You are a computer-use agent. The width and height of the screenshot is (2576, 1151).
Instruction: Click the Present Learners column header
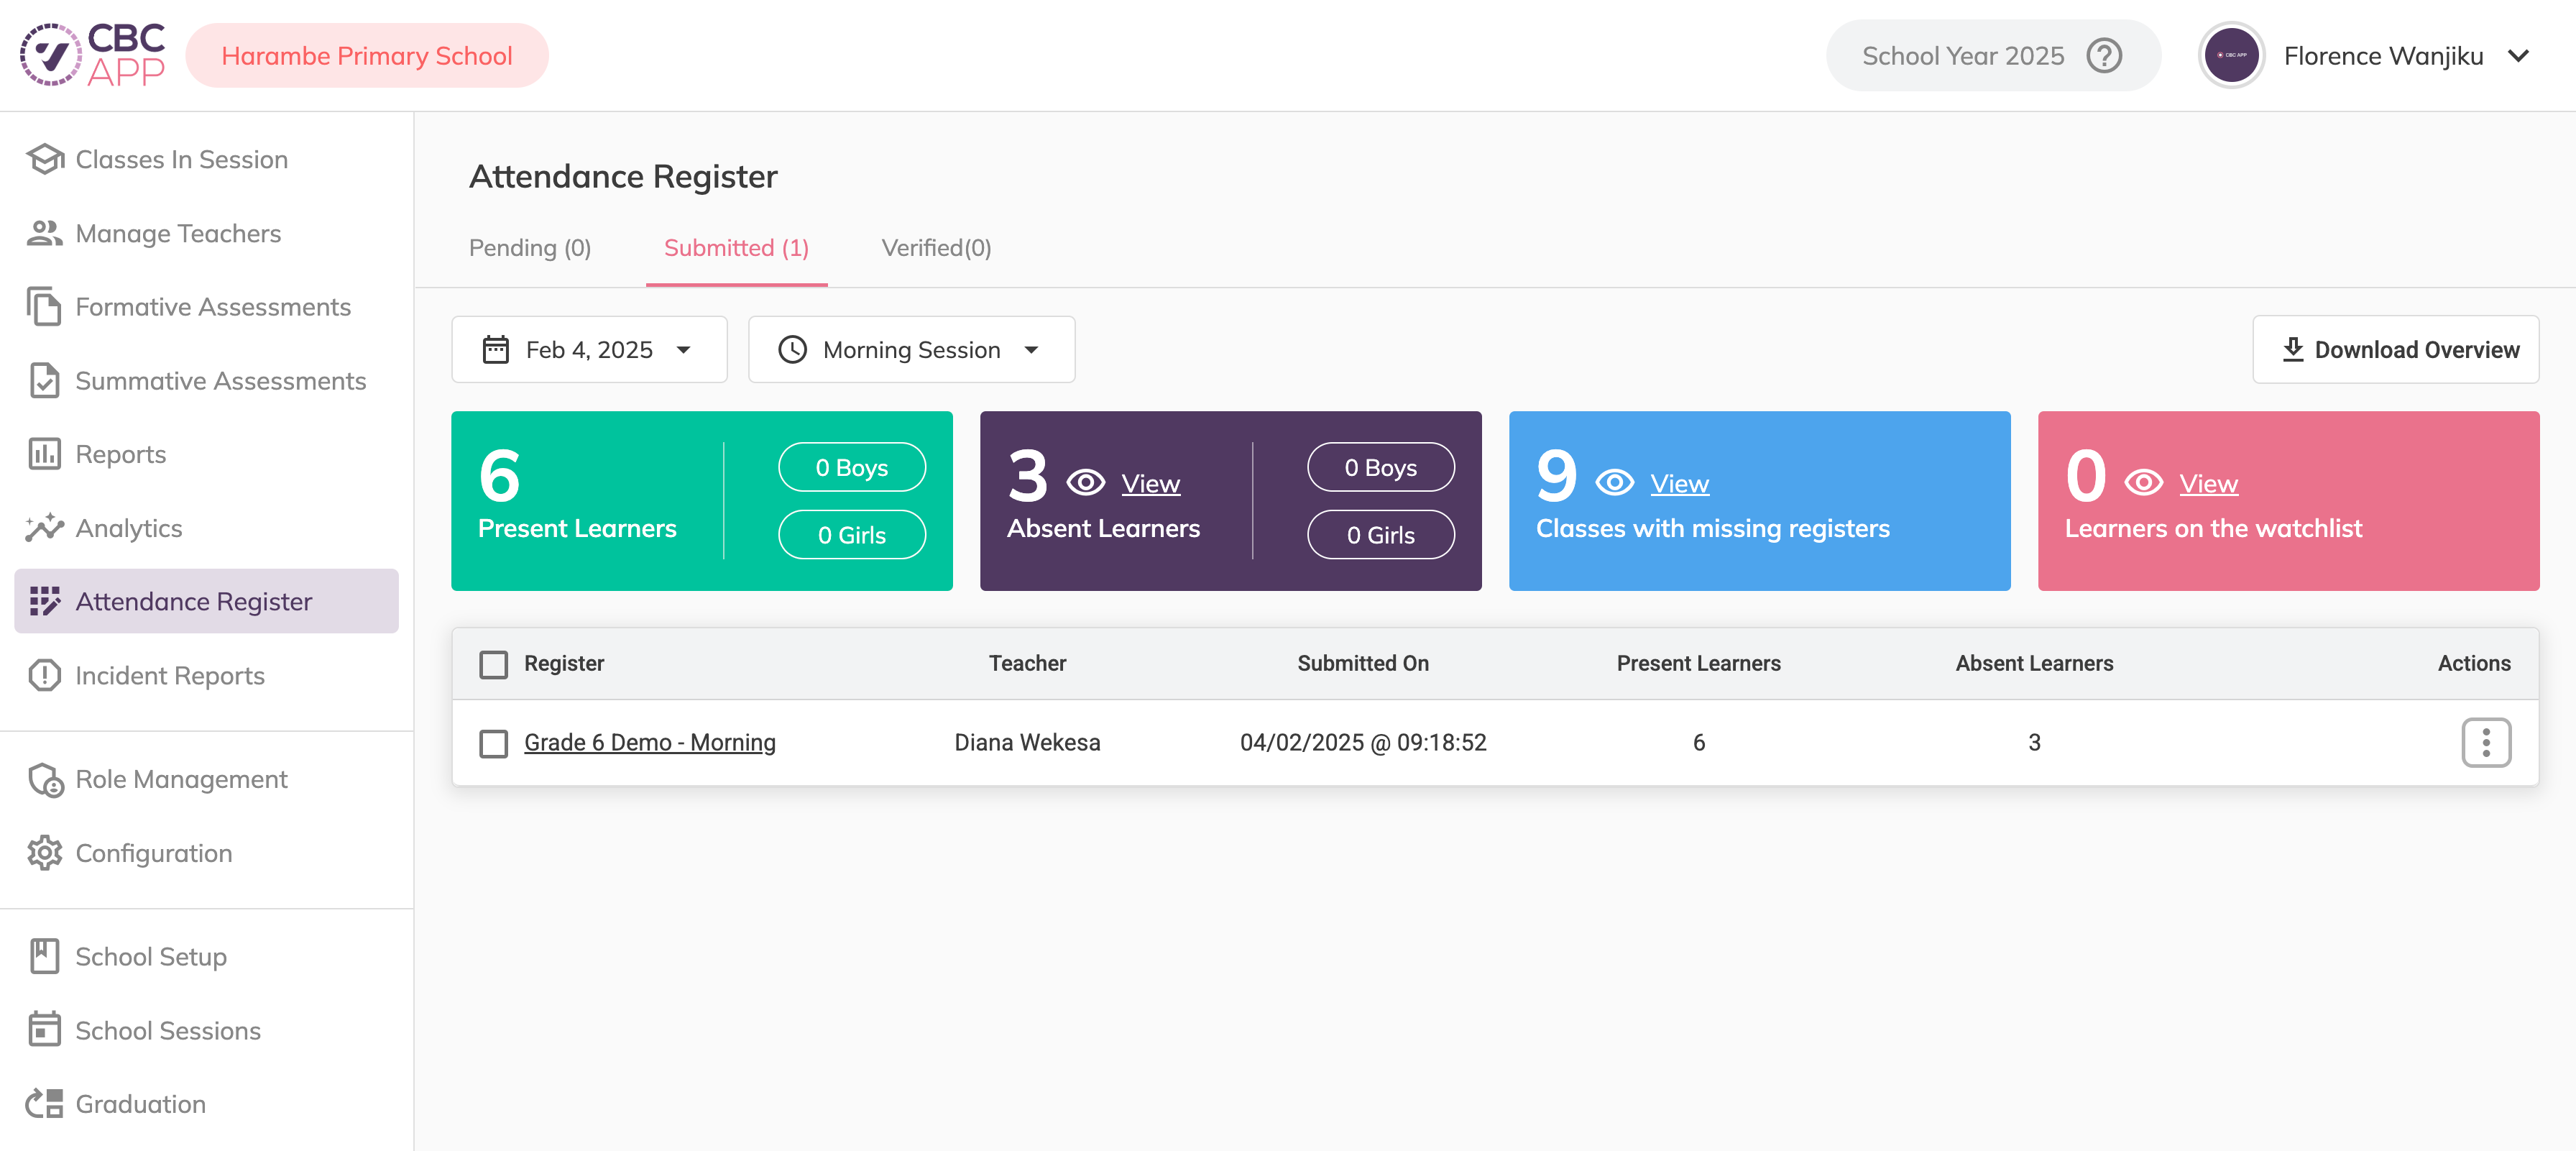pyautogui.click(x=1698, y=663)
